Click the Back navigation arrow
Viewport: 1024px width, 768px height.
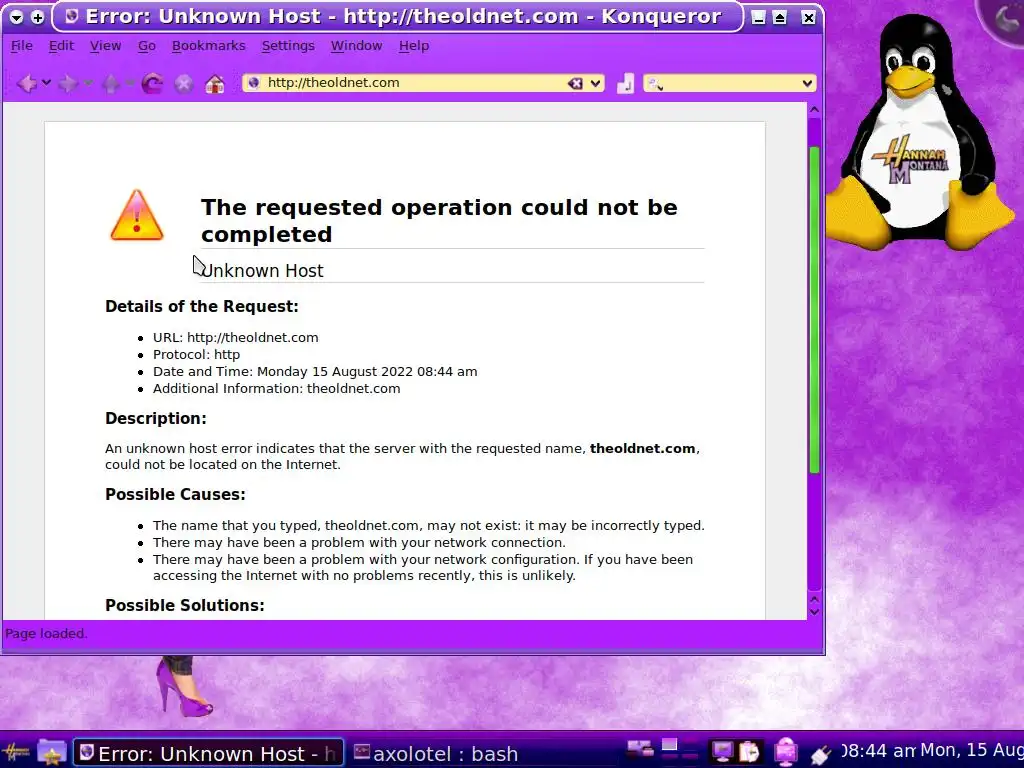coord(27,84)
